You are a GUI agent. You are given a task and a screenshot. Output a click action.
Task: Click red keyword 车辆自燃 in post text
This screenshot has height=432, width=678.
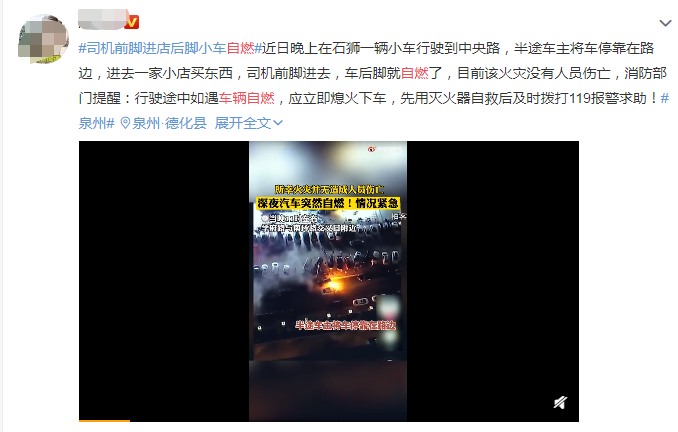(246, 98)
